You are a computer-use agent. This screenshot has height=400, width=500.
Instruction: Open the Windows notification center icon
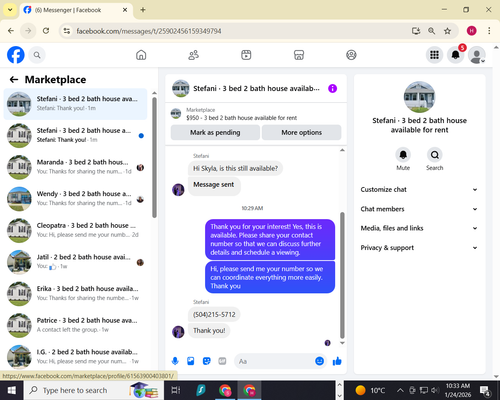(x=485, y=390)
